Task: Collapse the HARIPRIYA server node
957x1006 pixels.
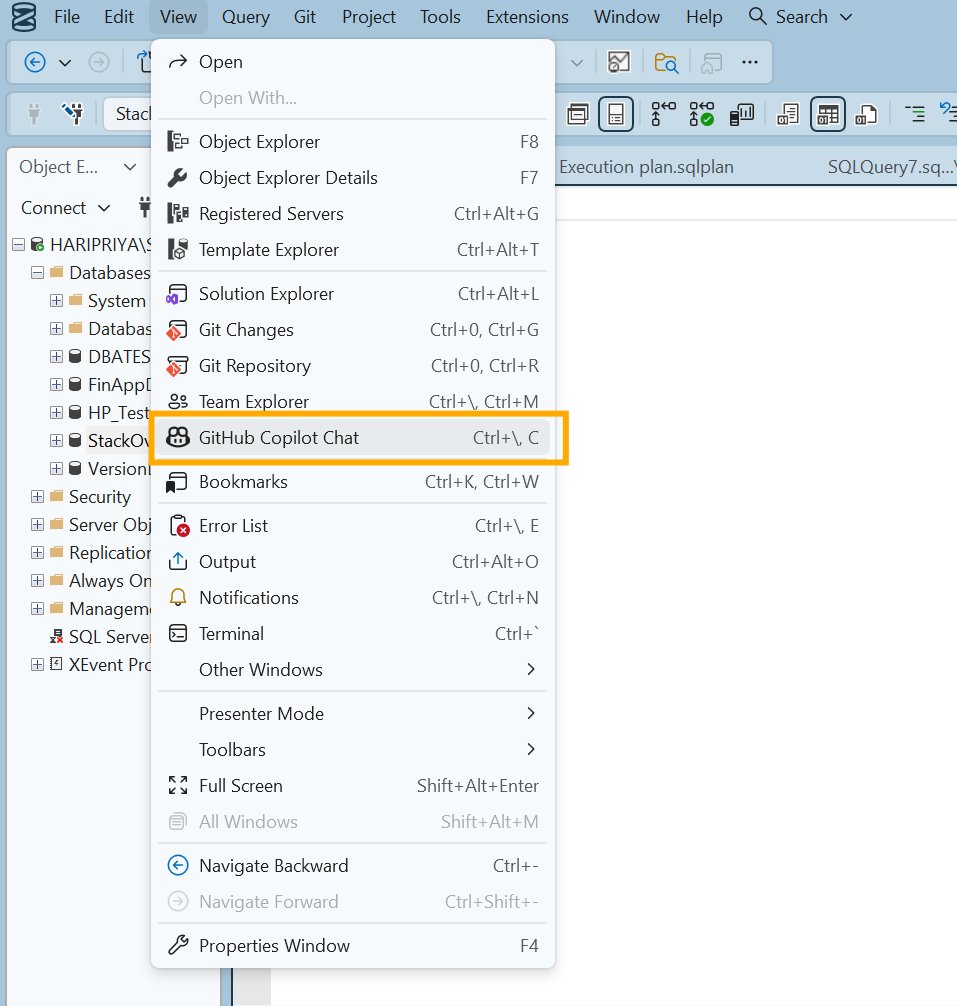Action: [19, 244]
